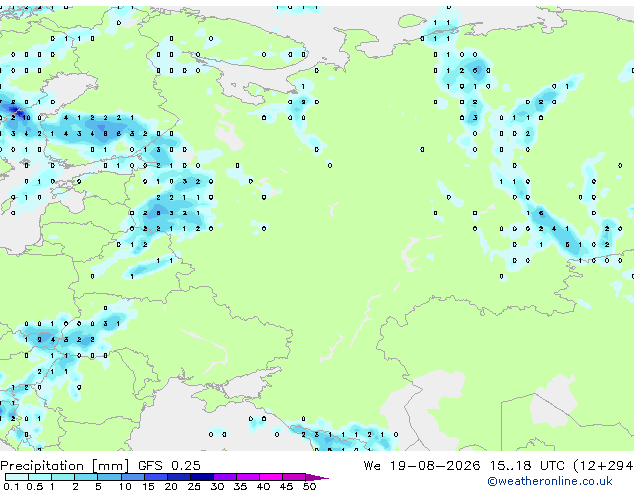Click the legend swatch between 5 and 10
Screen dimensions: 634x490
click(x=109, y=477)
